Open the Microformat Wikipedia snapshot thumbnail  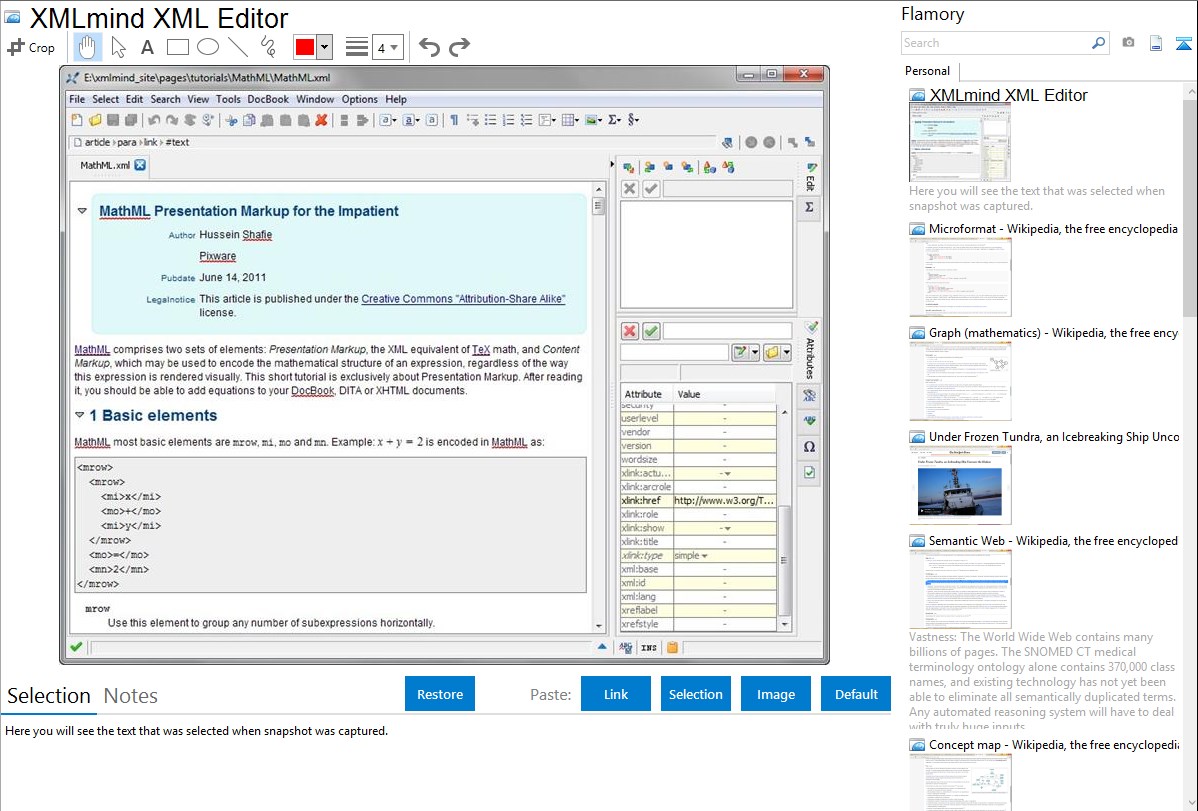pyautogui.click(x=960, y=277)
